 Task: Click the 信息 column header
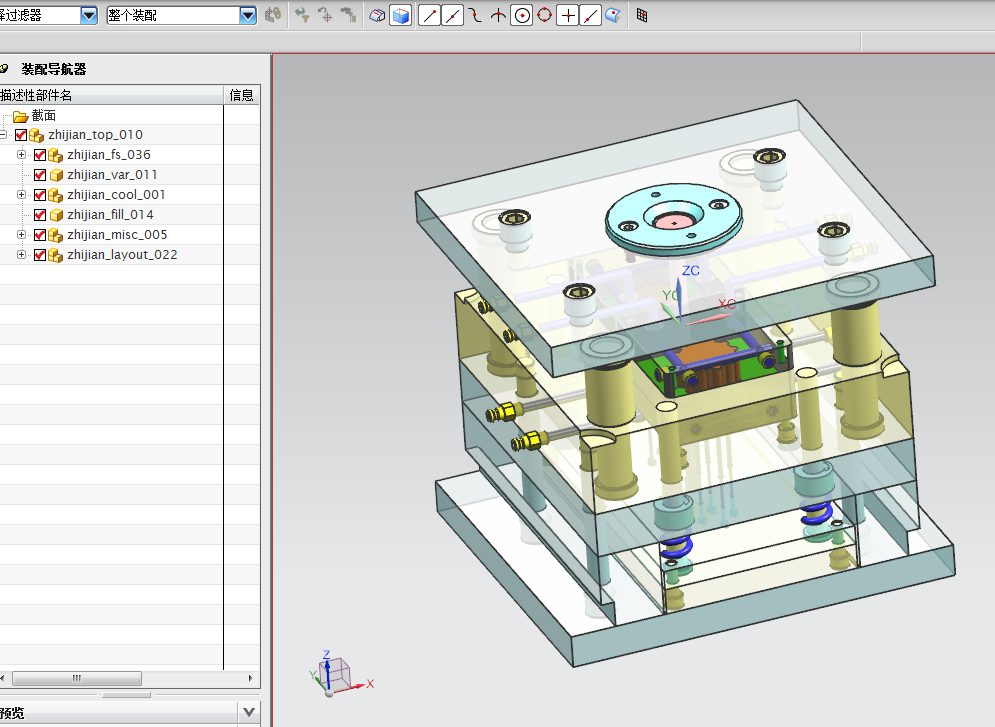coord(241,95)
